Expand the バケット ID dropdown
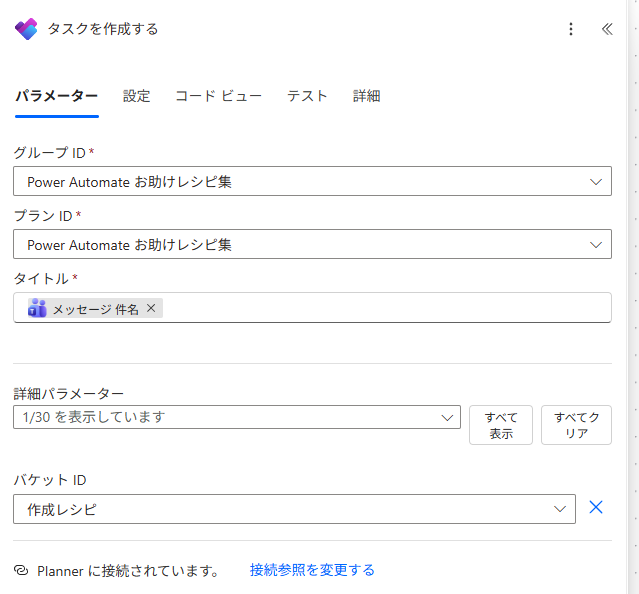The image size is (639, 594). click(294, 509)
